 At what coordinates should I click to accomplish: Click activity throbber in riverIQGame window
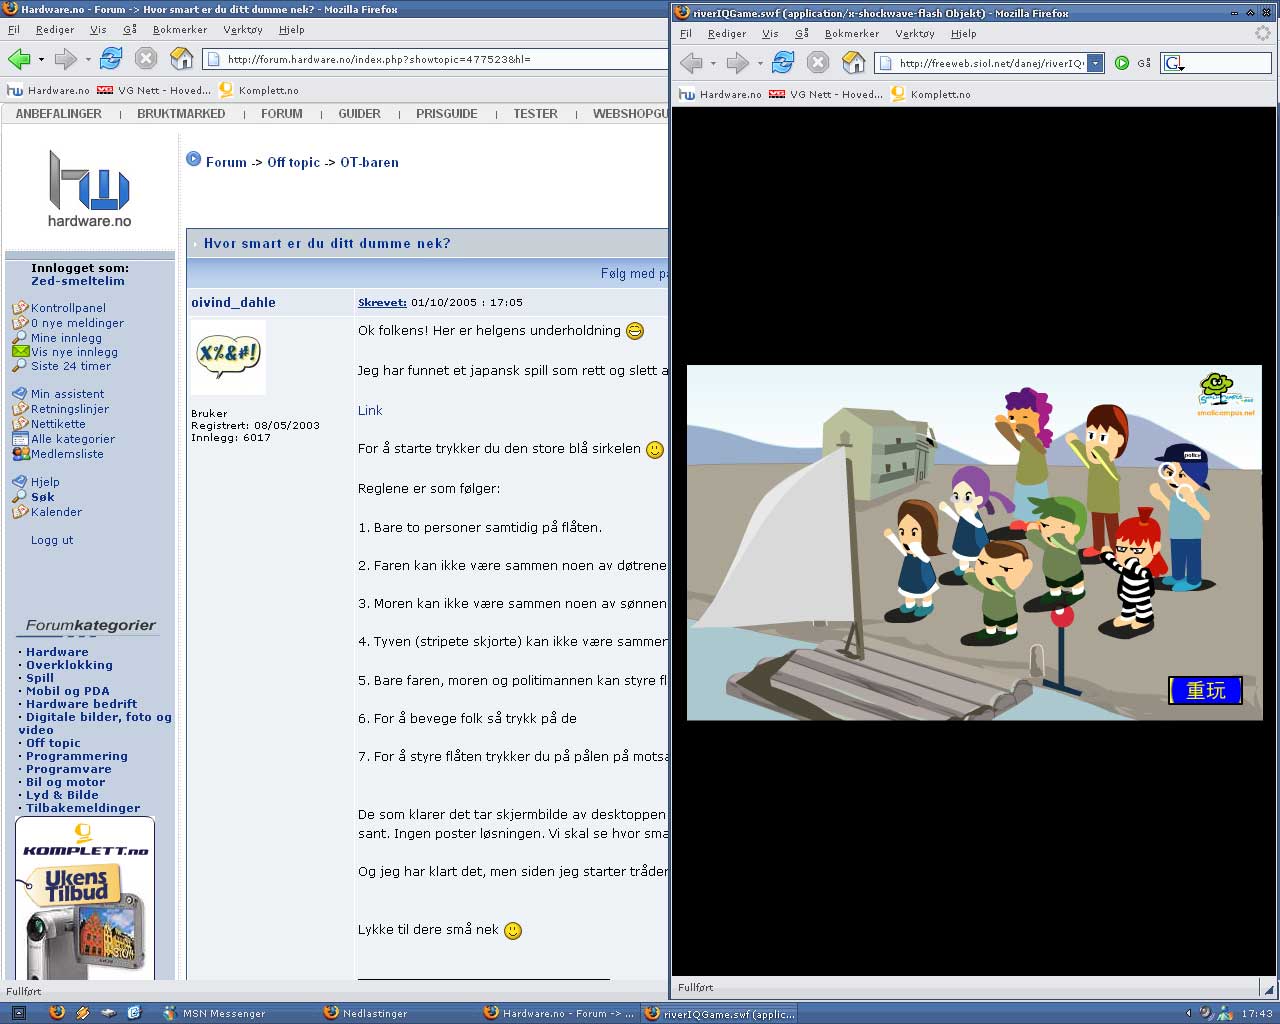1262,33
